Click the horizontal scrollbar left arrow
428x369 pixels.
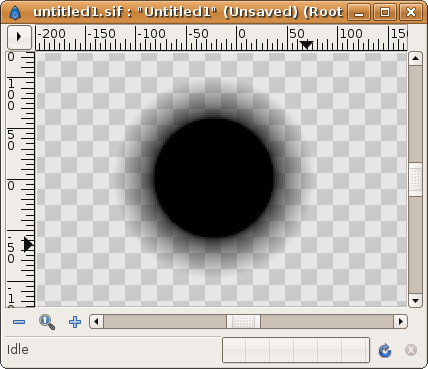pos(97,322)
